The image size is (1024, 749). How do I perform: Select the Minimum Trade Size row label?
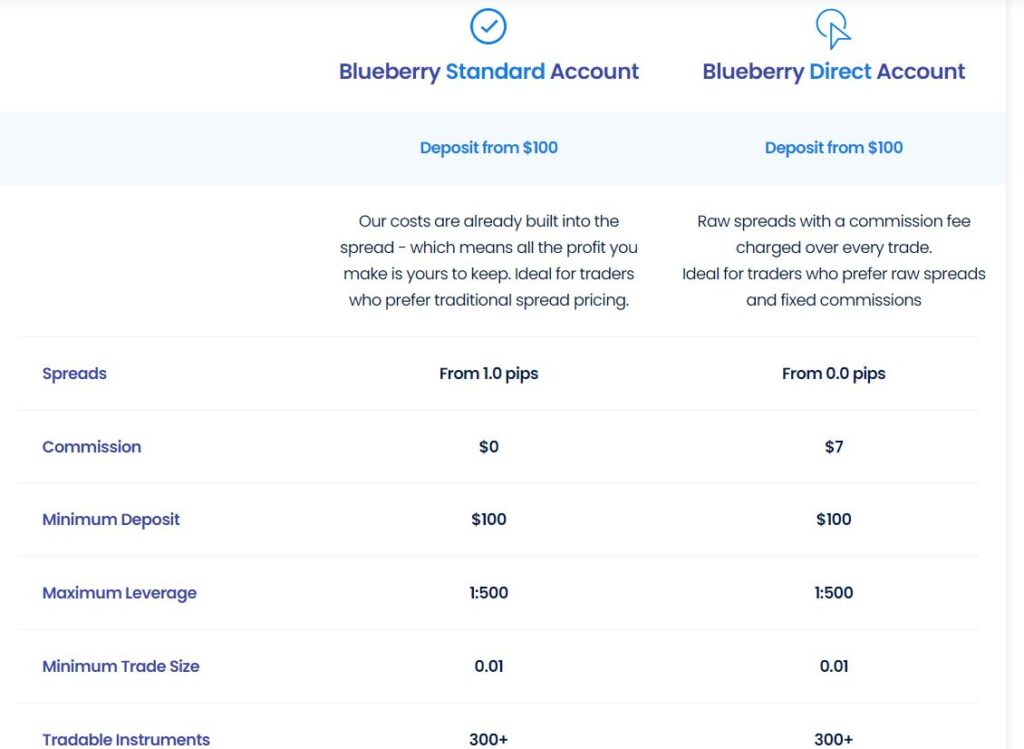pos(120,666)
